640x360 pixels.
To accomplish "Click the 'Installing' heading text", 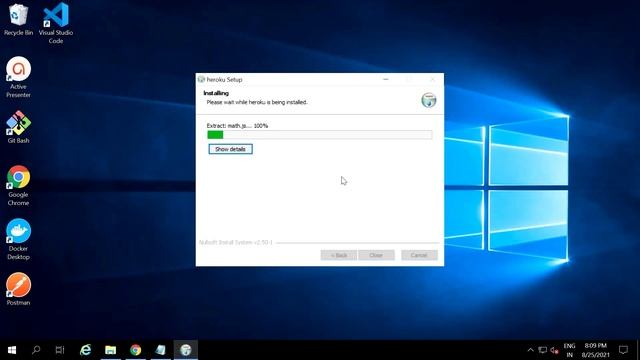I will coord(216,93).
